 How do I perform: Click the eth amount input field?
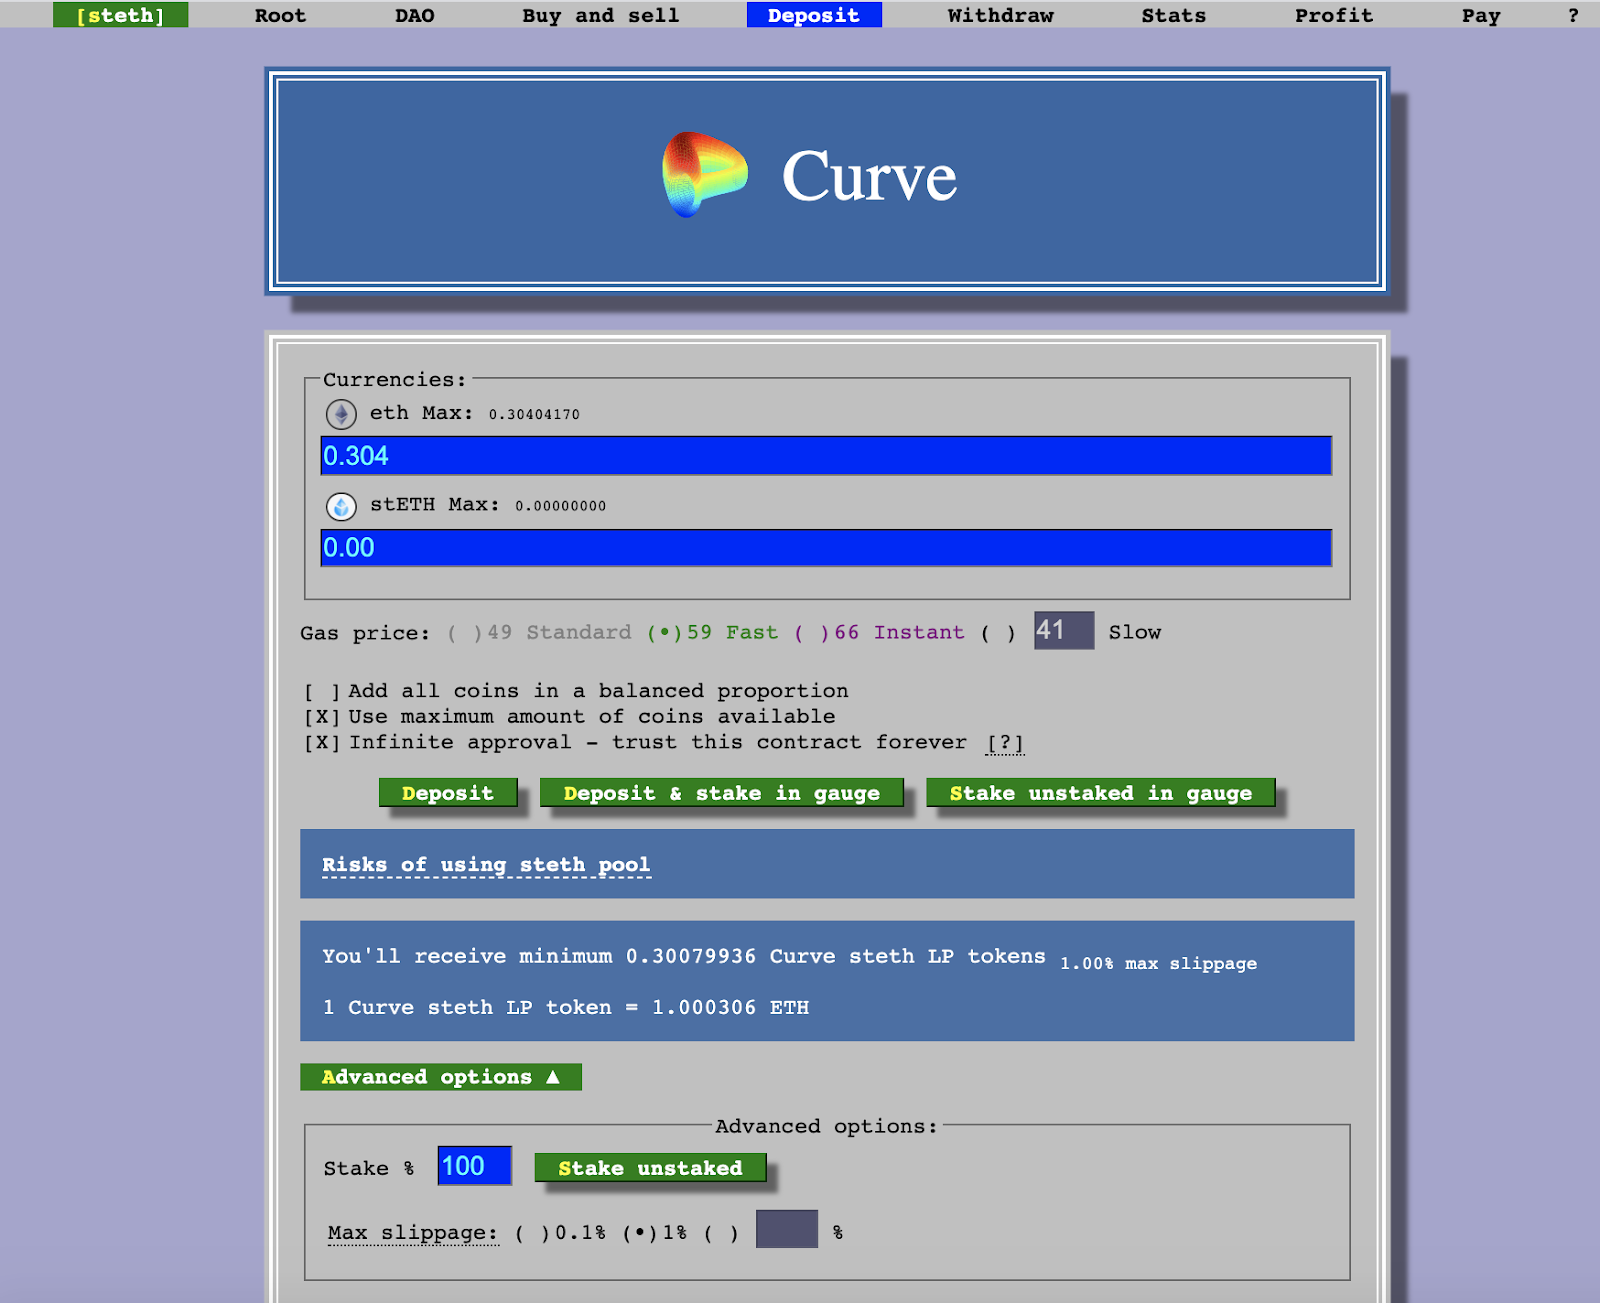826,456
